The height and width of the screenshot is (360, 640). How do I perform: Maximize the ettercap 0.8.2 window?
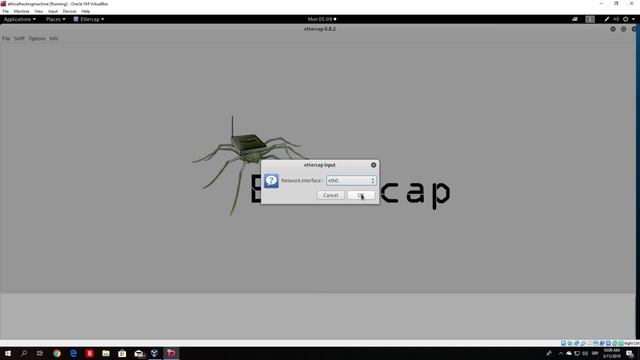pos(623,29)
